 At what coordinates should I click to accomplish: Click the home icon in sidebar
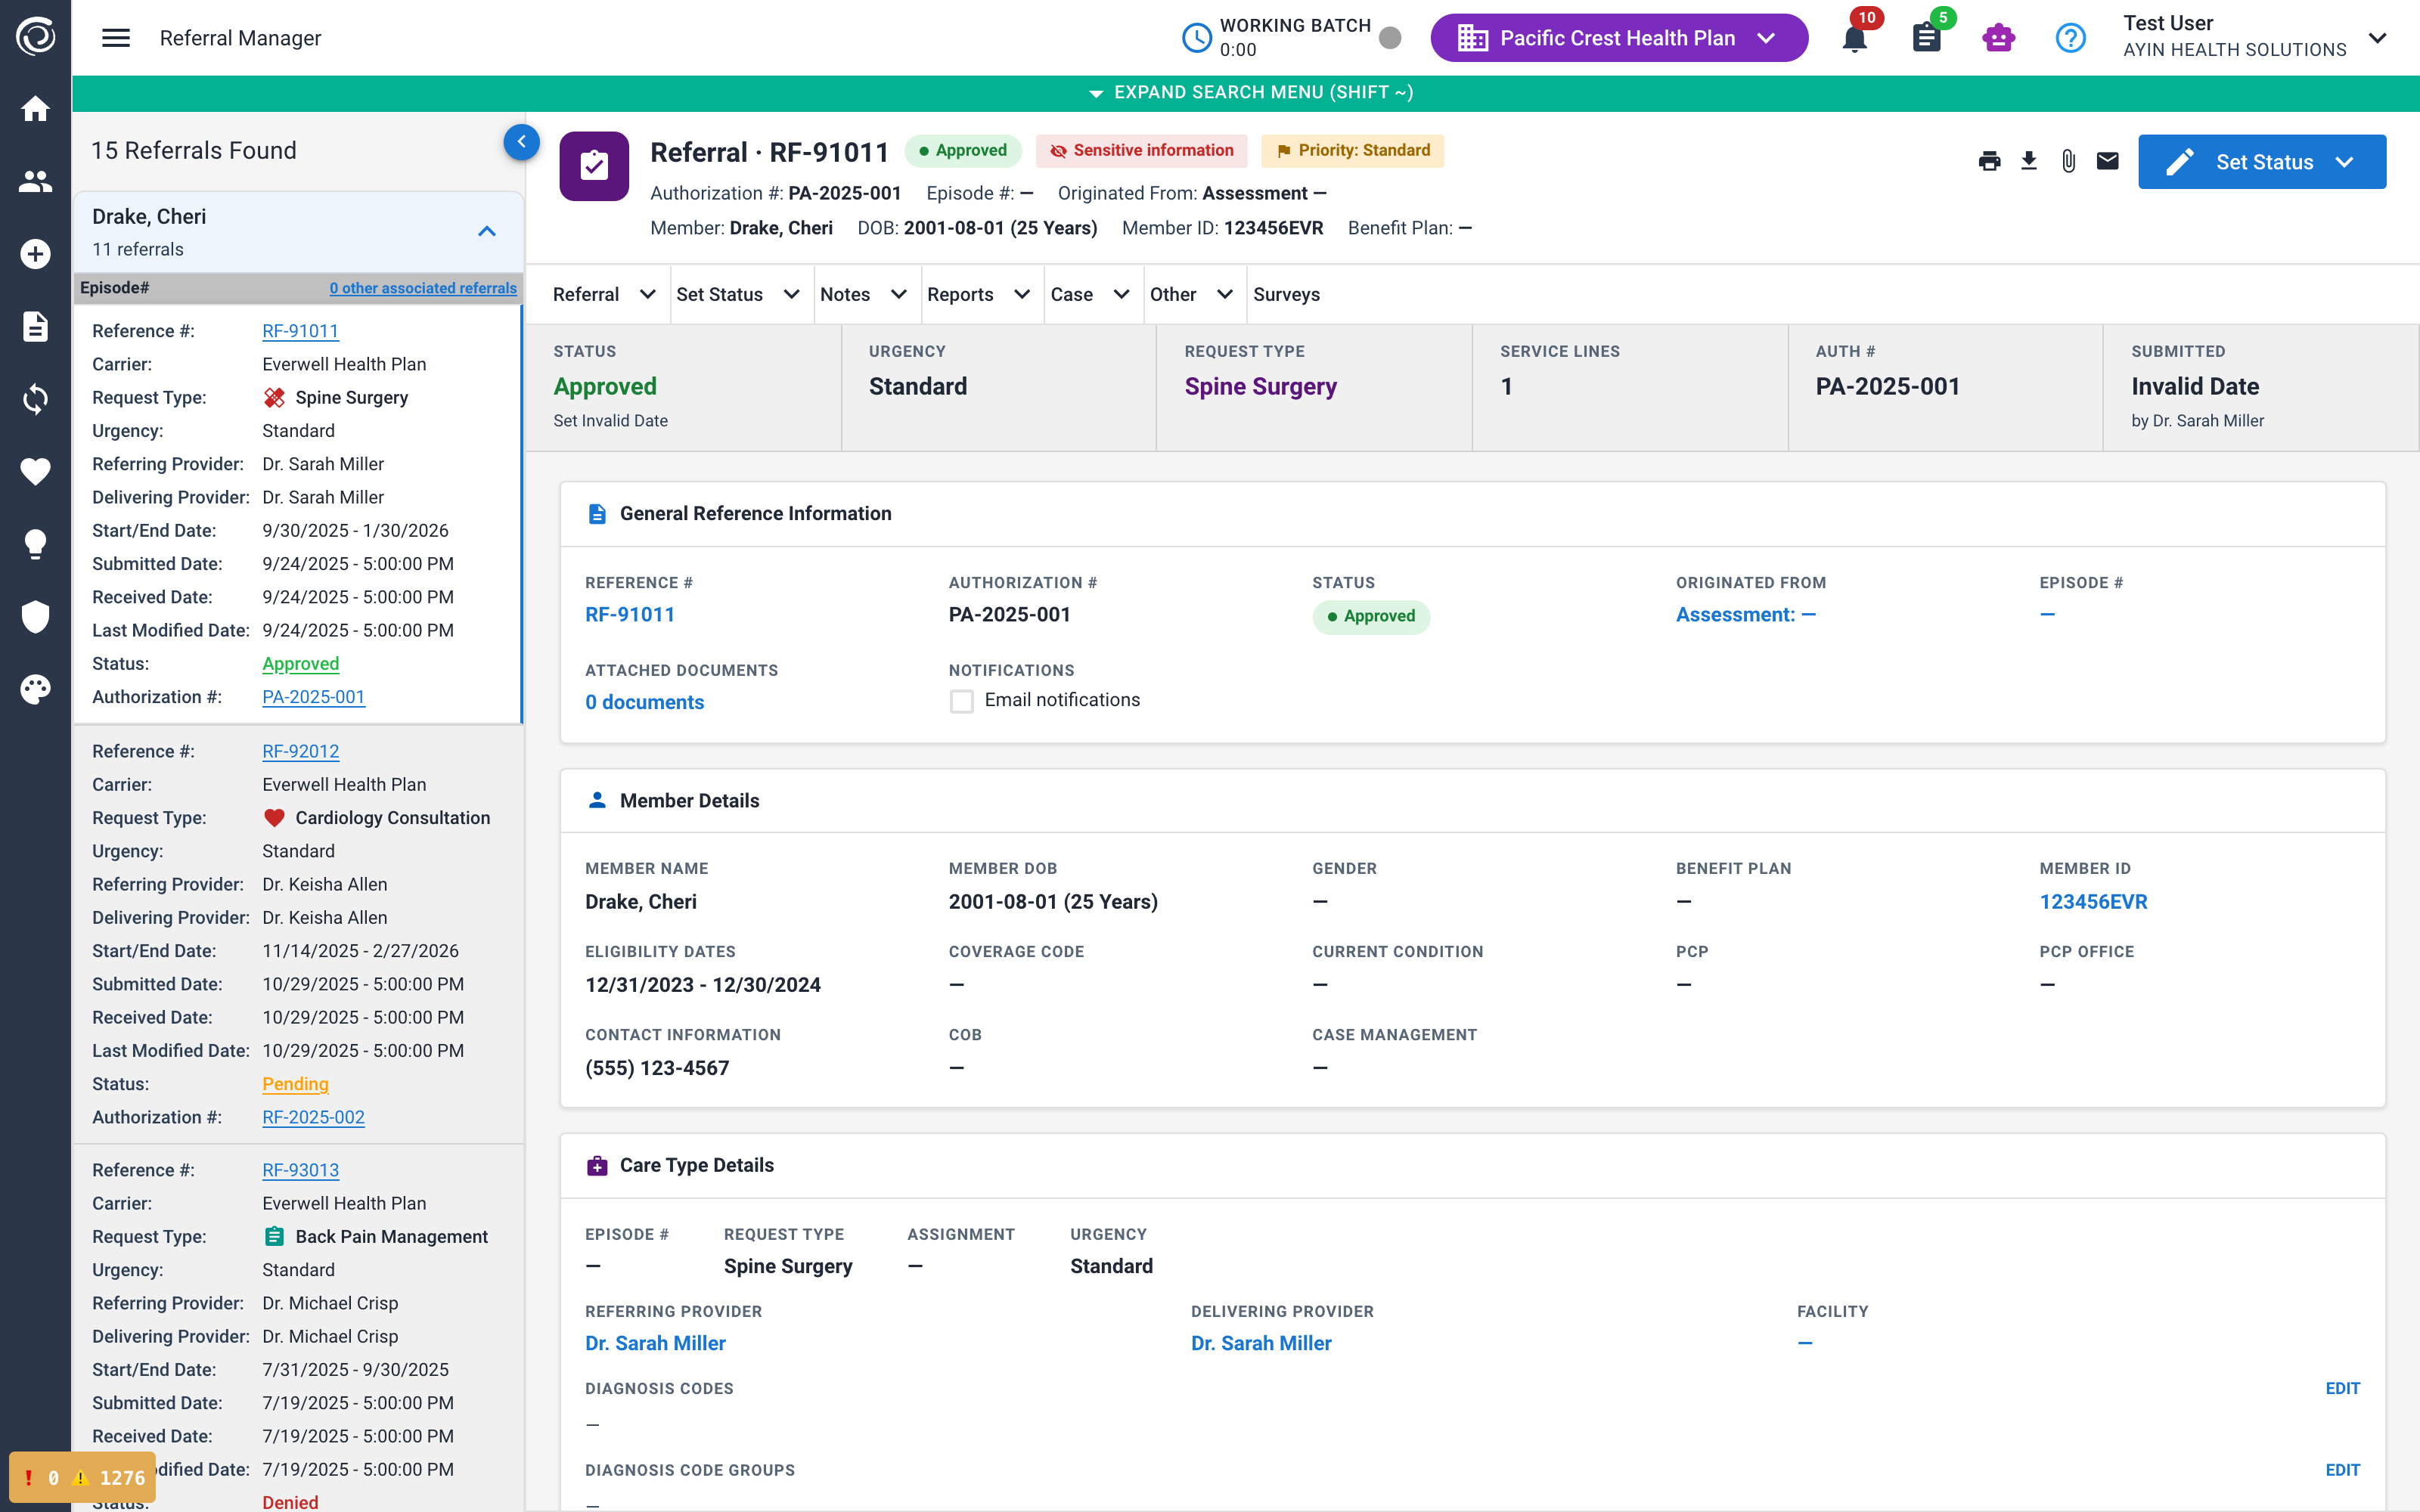(35, 109)
